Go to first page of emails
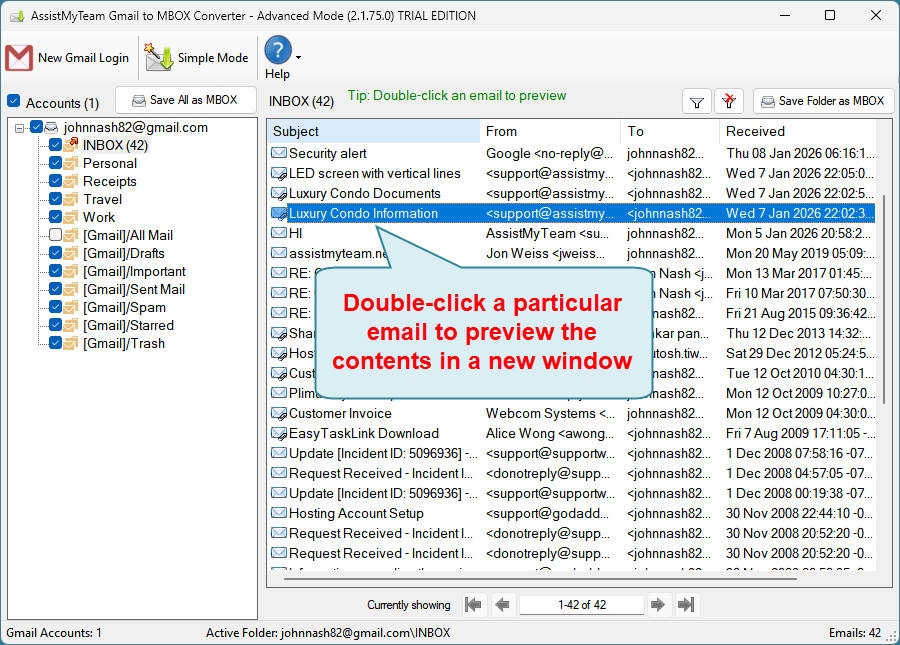The width and height of the screenshot is (900, 645). point(474,604)
